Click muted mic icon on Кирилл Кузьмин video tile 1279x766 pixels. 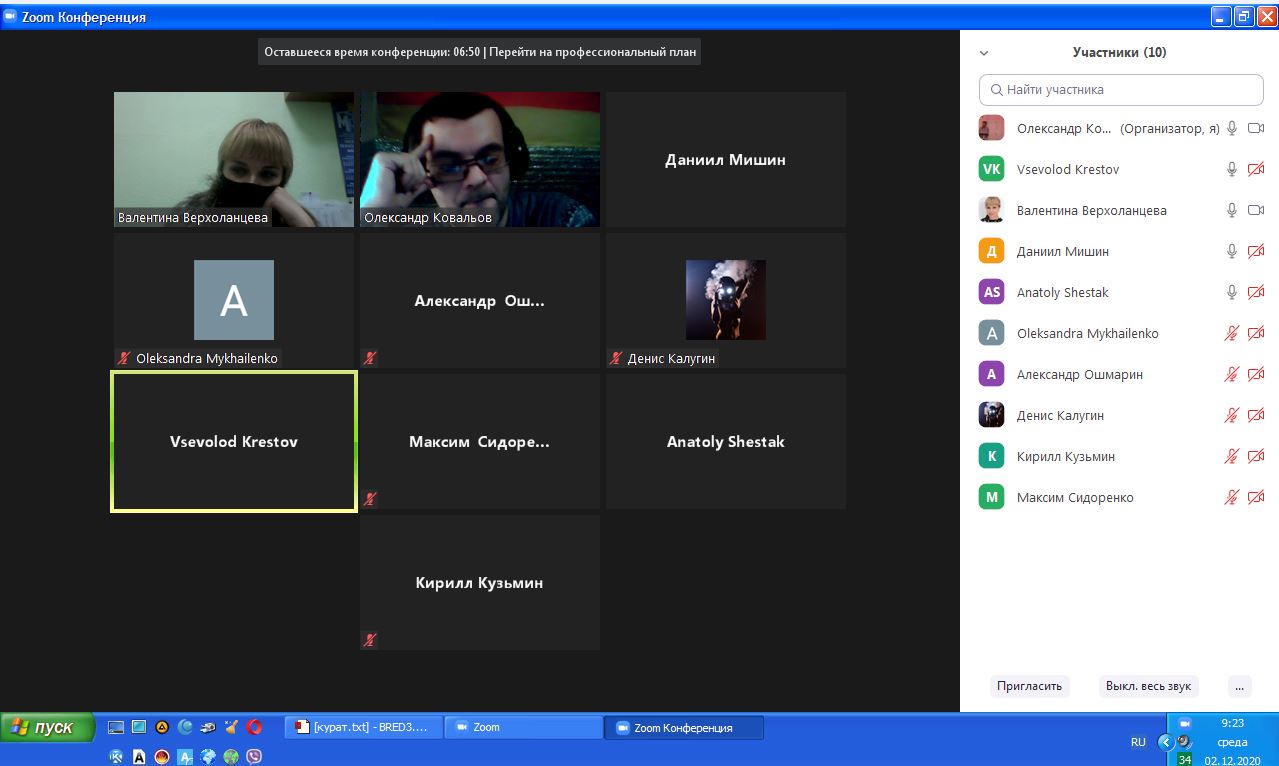371,639
